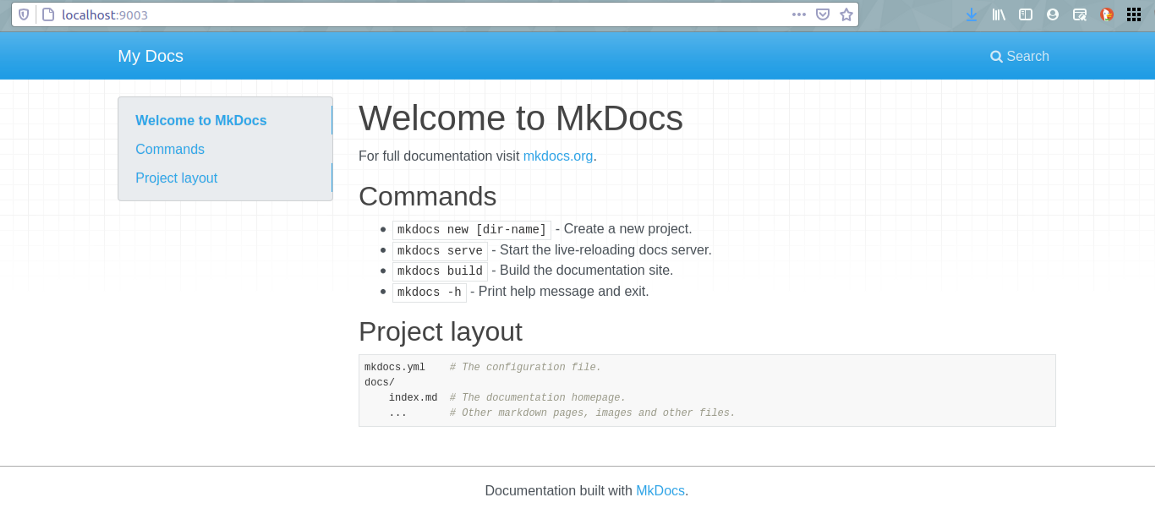Jump to Project layout in sidebar
This screenshot has height=524, width=1155.
point(176,178)
